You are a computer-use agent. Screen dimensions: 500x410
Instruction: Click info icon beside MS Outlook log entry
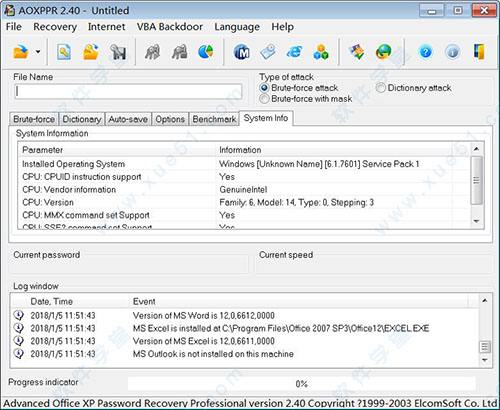tap(19, 353)
